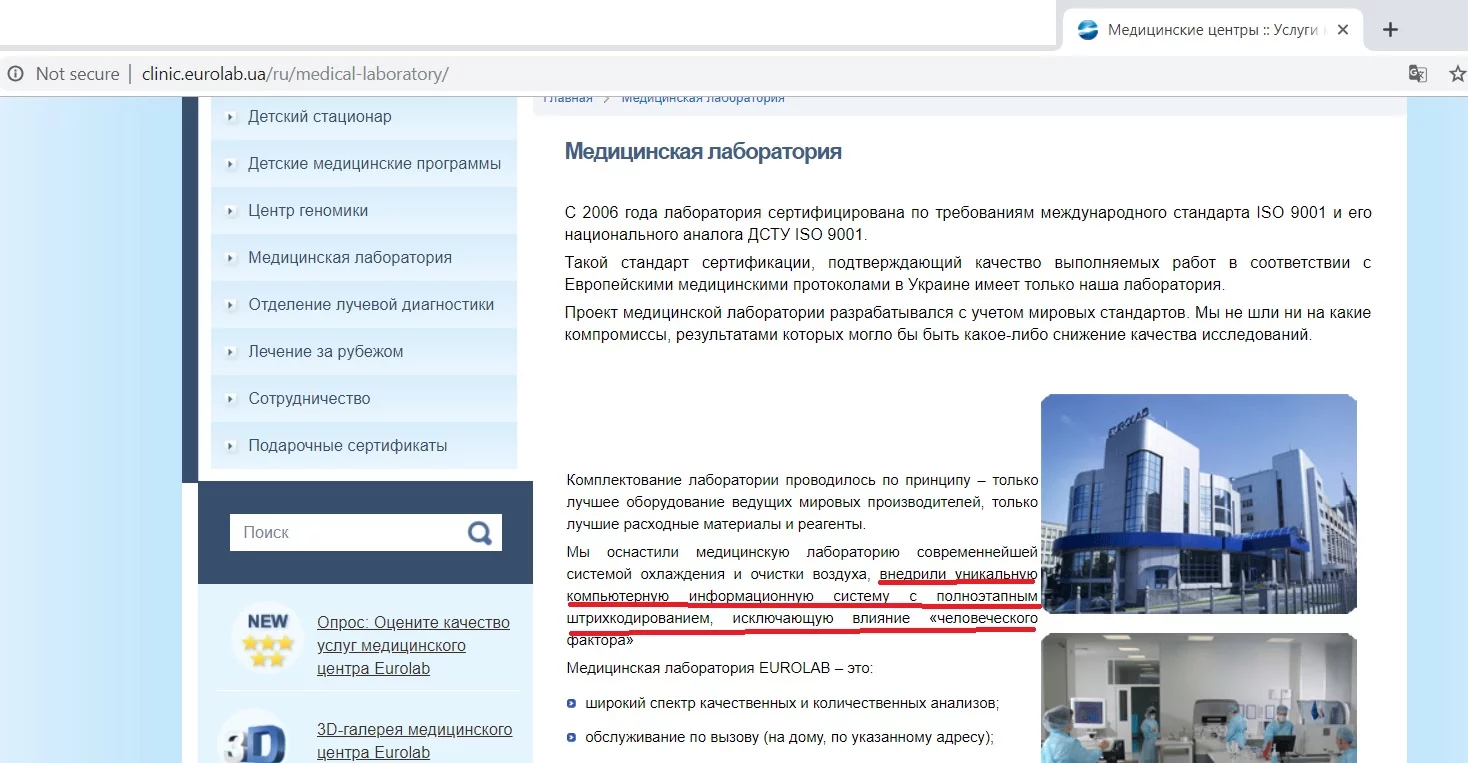Image resolution: width=1468 pixels, height=763 pixels.
Task: Open the Eurolab building photo
Action: click(x=1198, y=504)
